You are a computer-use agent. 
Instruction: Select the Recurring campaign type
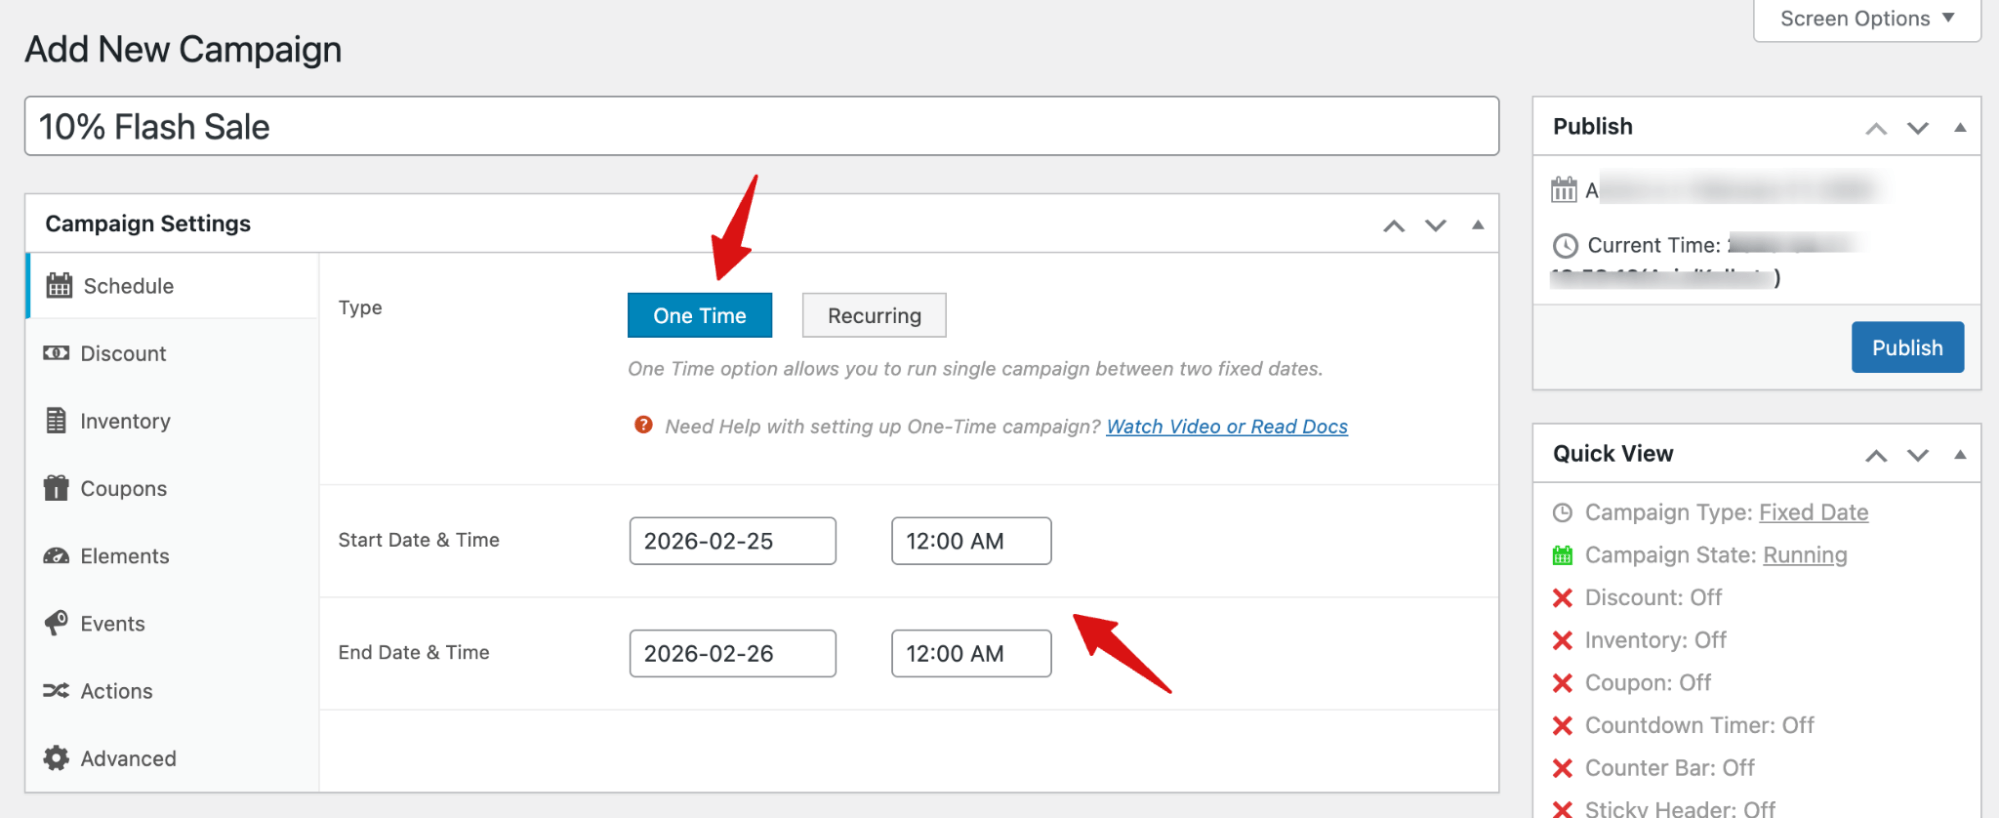[874, 315]
